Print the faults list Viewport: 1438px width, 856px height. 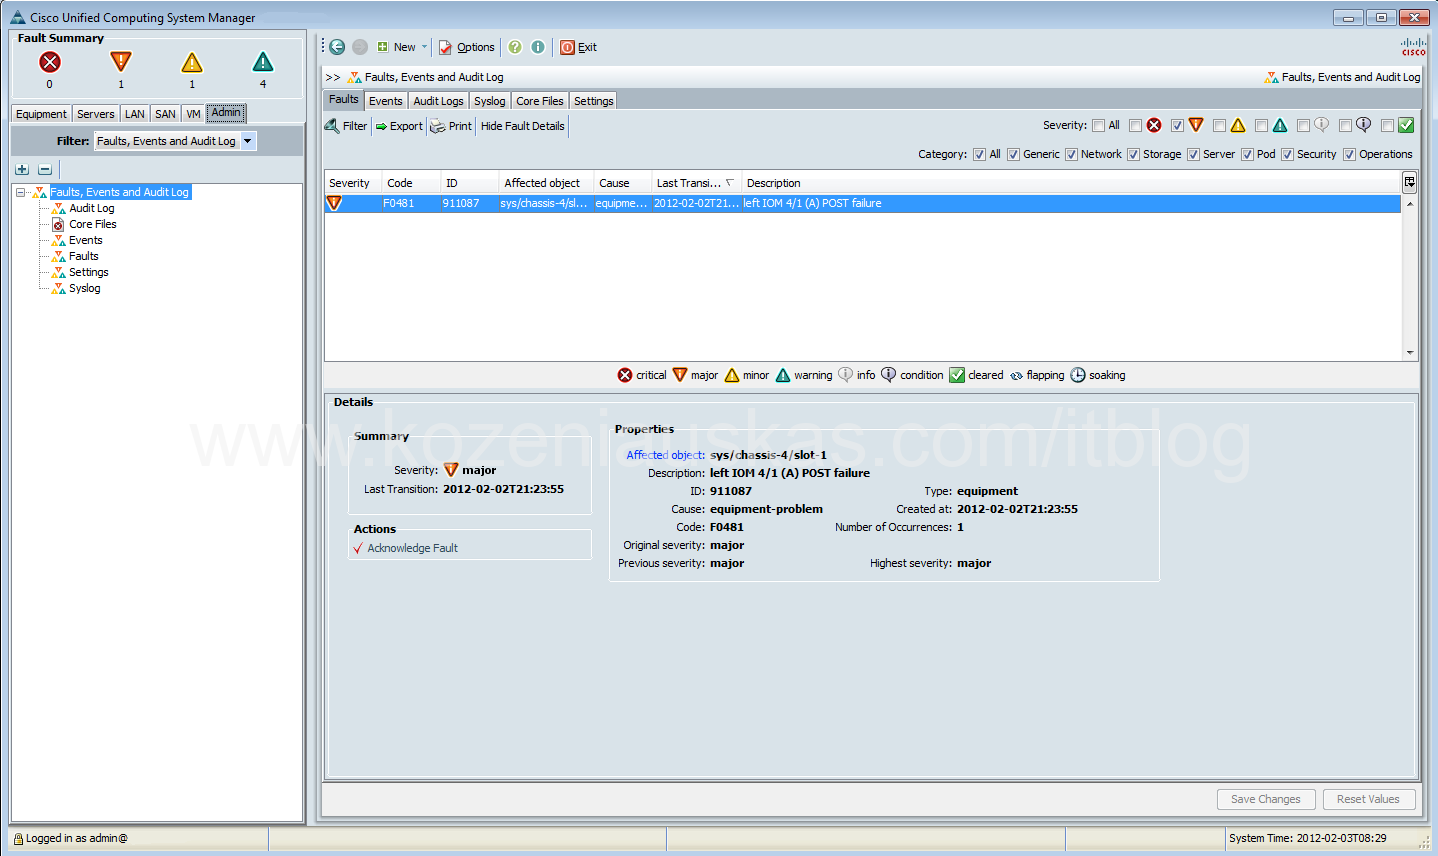pos(451,126)
